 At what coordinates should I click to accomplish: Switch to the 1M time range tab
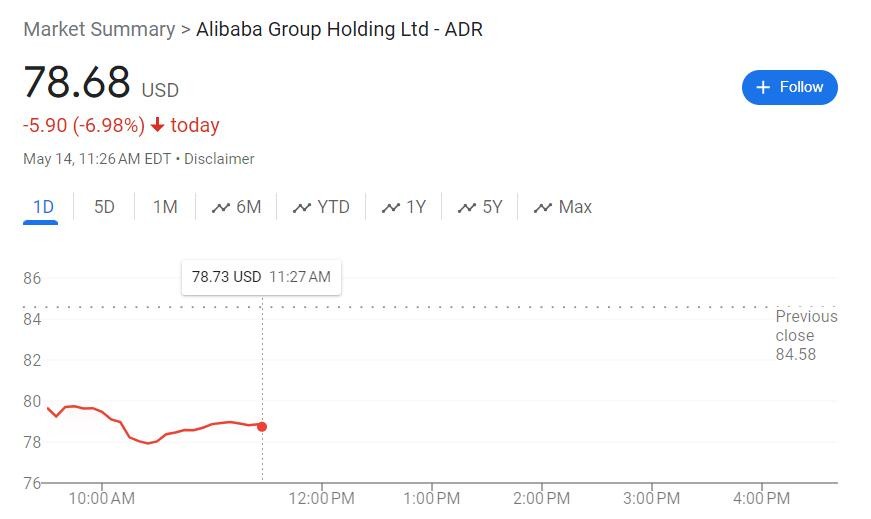pyautogui.click(x=165, y=207)
